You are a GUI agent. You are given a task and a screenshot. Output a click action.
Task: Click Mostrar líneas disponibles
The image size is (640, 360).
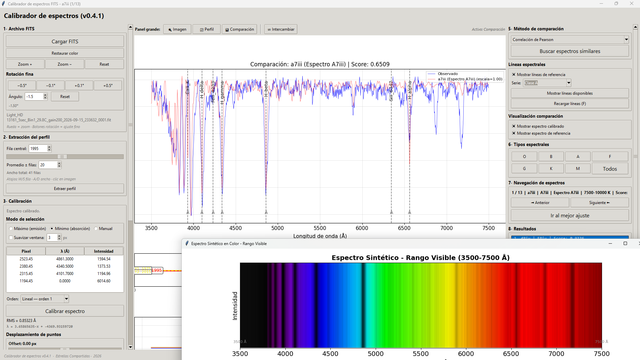tap(570, 93)
